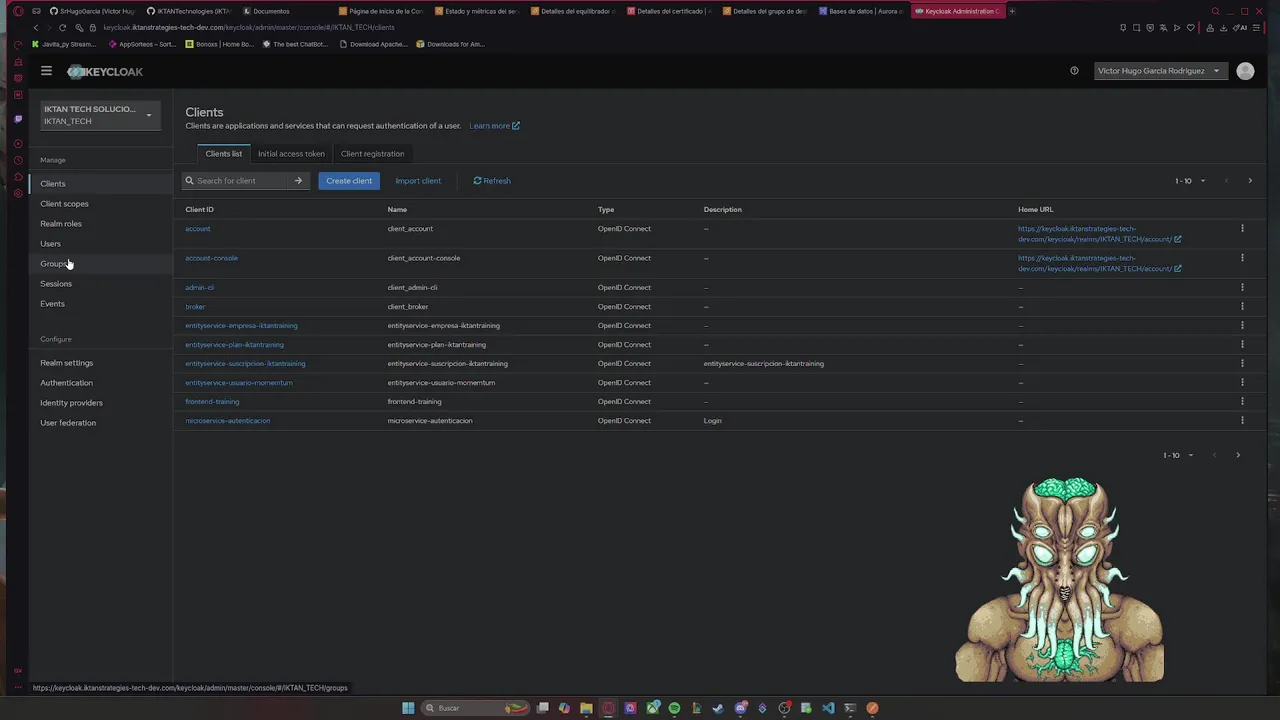Screen dimensions: 1280x720
Task: Open kebab menu for entityservice-usuario-momentum row
Action: pyautogui.click(x=1242, y=383)
